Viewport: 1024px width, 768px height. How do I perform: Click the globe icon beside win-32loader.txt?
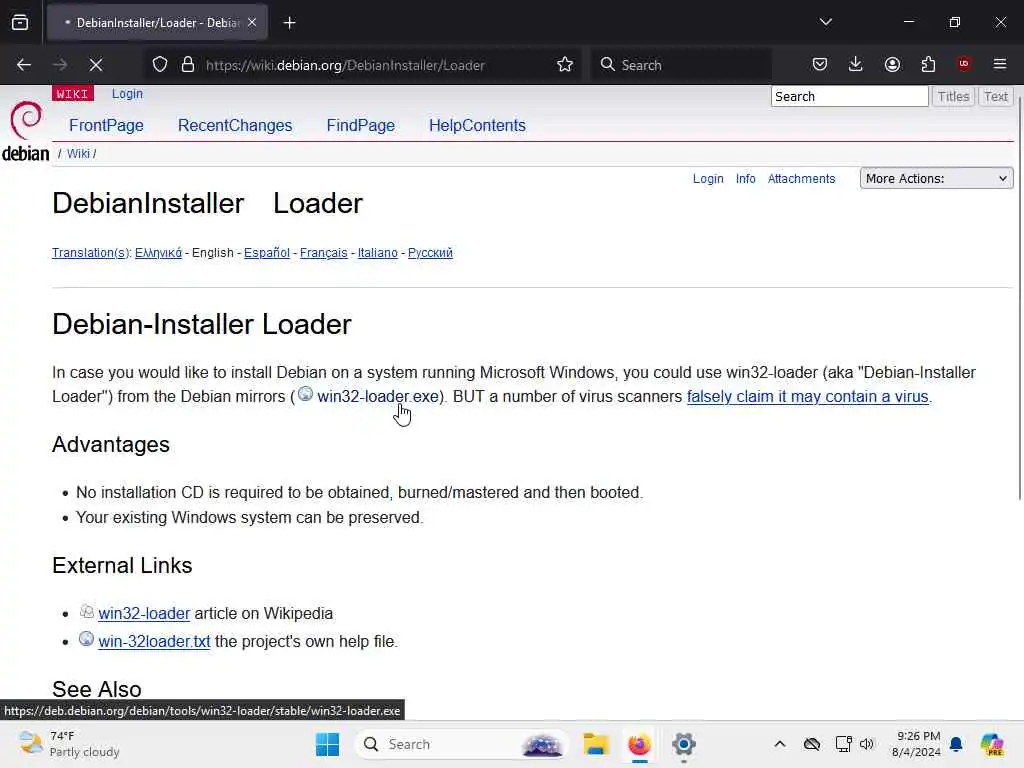[x=86, y=639]
